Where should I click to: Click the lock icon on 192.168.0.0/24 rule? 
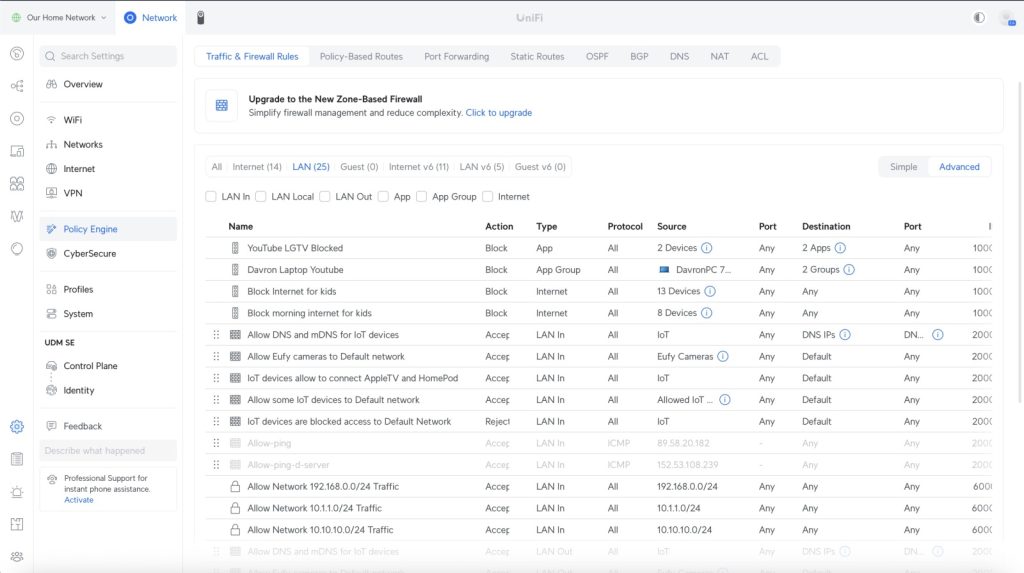click(x=235, y=487)
